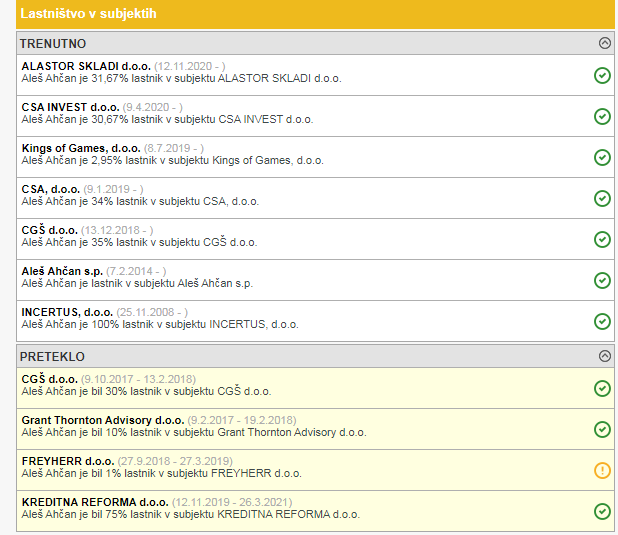This screenshot has width=618, height=535.
Task: Open KREDITNA REFORMA d.o.o. past ownership entry
Action: (94, 502)
